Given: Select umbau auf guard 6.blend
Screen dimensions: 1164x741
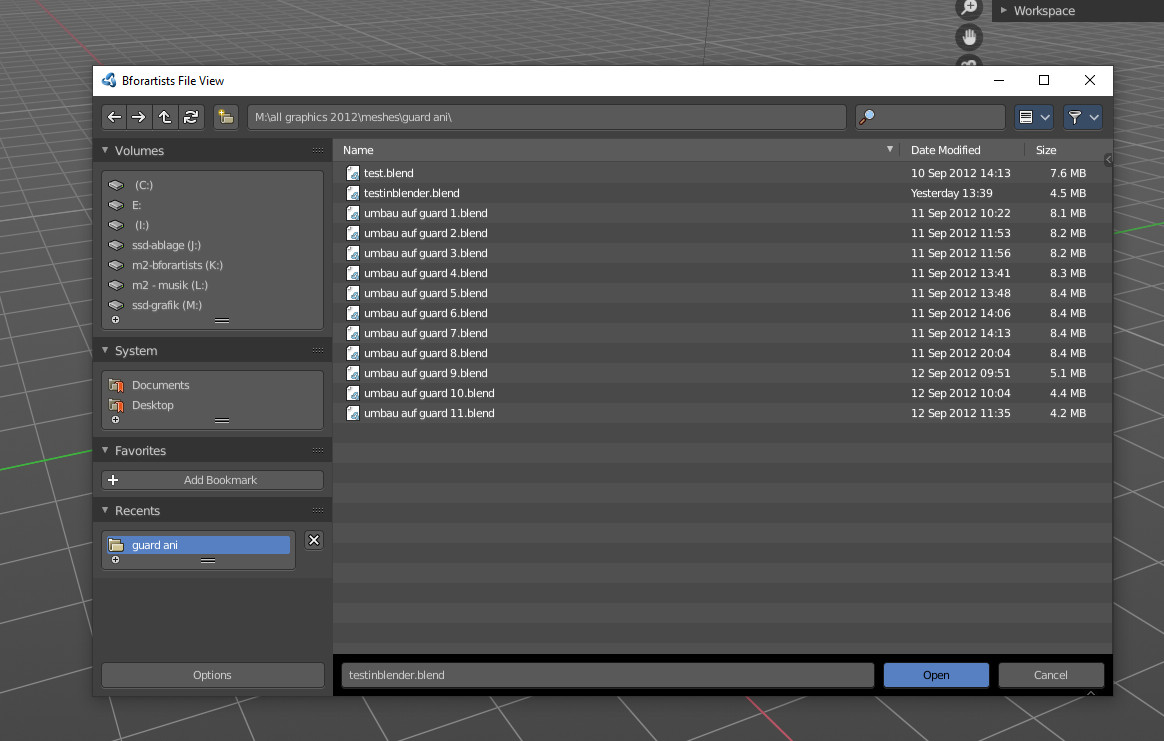Looking at the screenshot, I should 722,313.
